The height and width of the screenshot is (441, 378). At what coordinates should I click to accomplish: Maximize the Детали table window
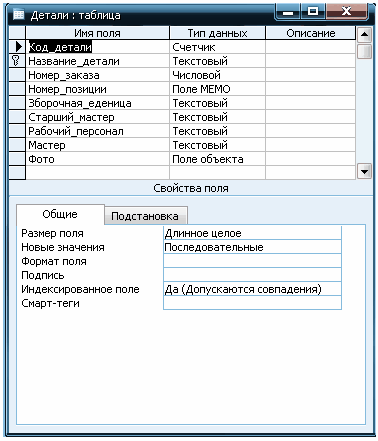click(x=313, y=12)
